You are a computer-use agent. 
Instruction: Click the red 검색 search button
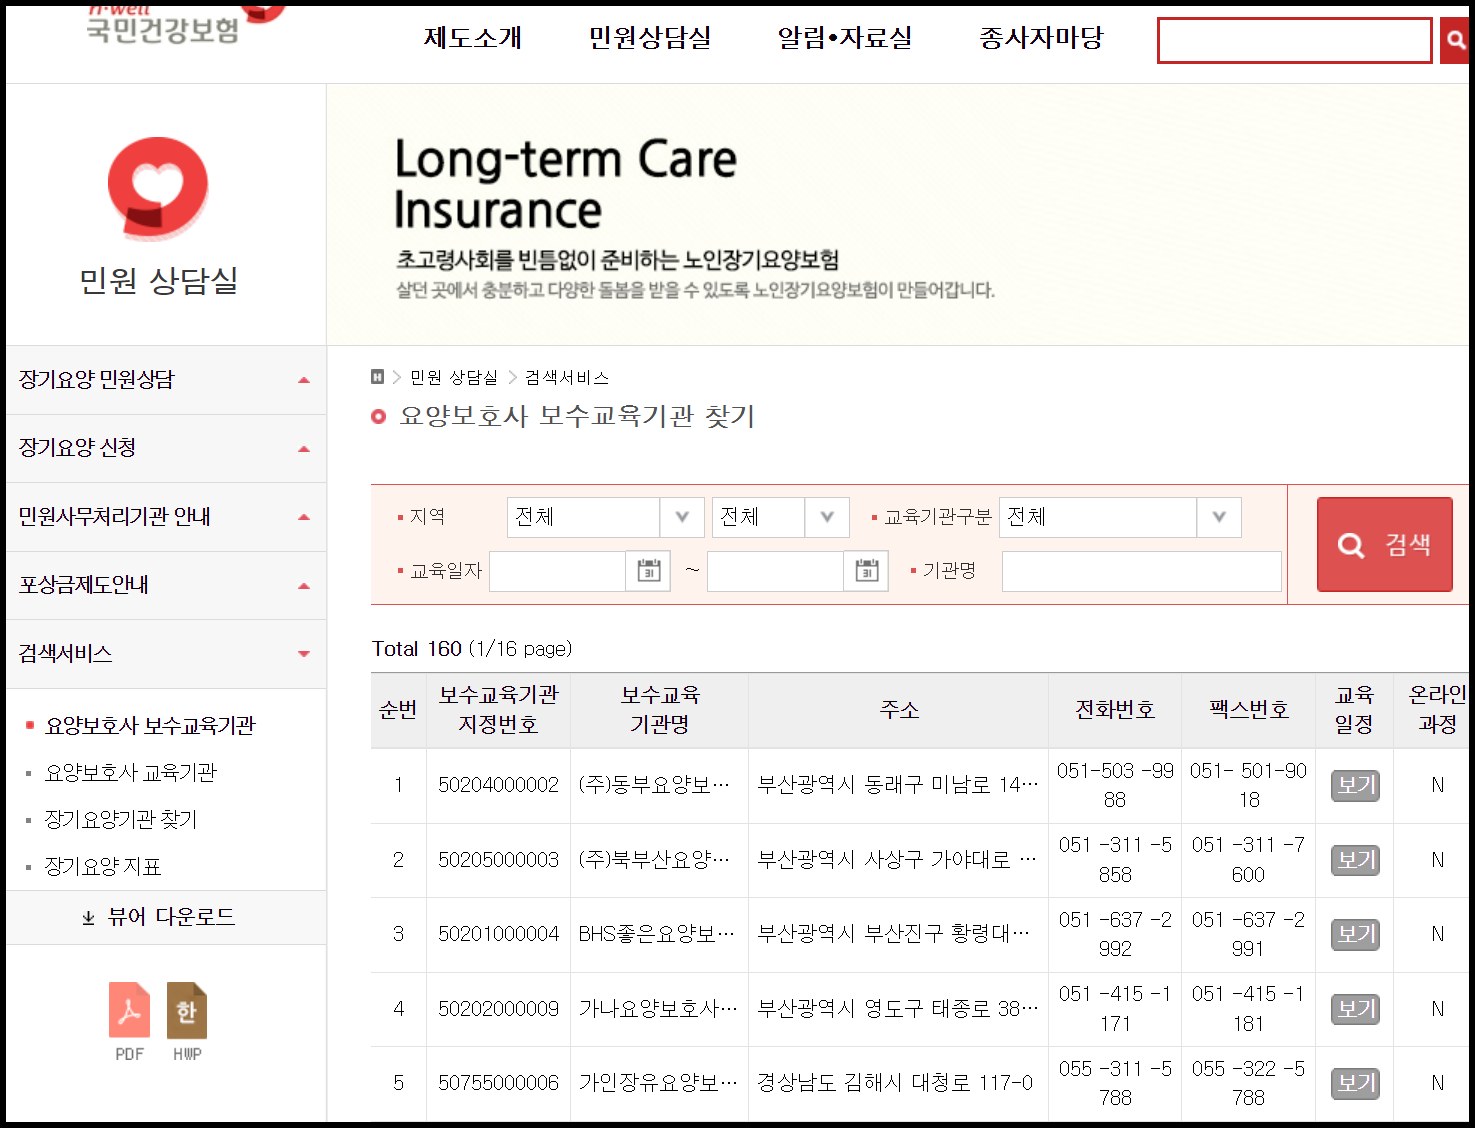[1384, 544]
